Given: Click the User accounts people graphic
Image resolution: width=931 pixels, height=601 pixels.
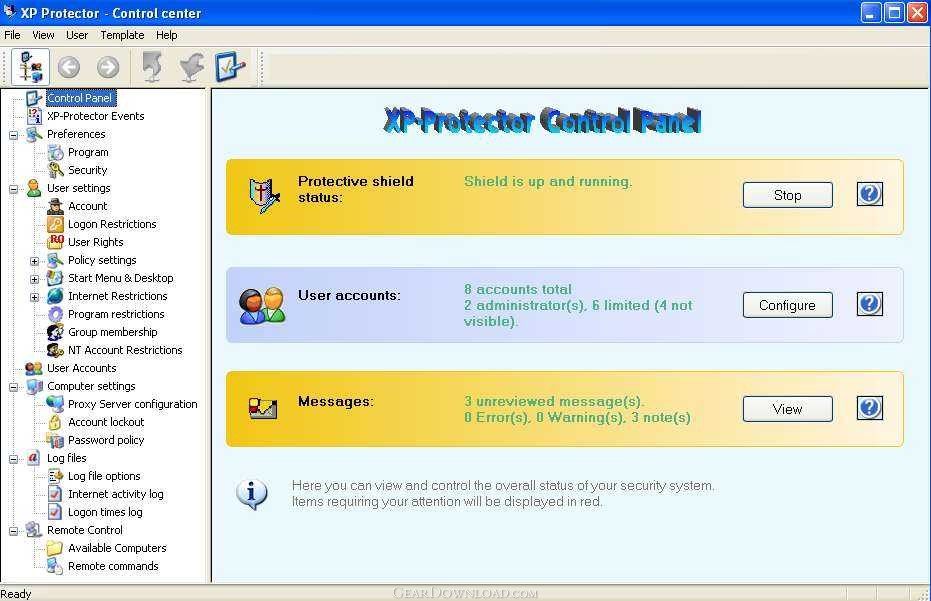Looking at the screenshot, I should coord(262,305).
